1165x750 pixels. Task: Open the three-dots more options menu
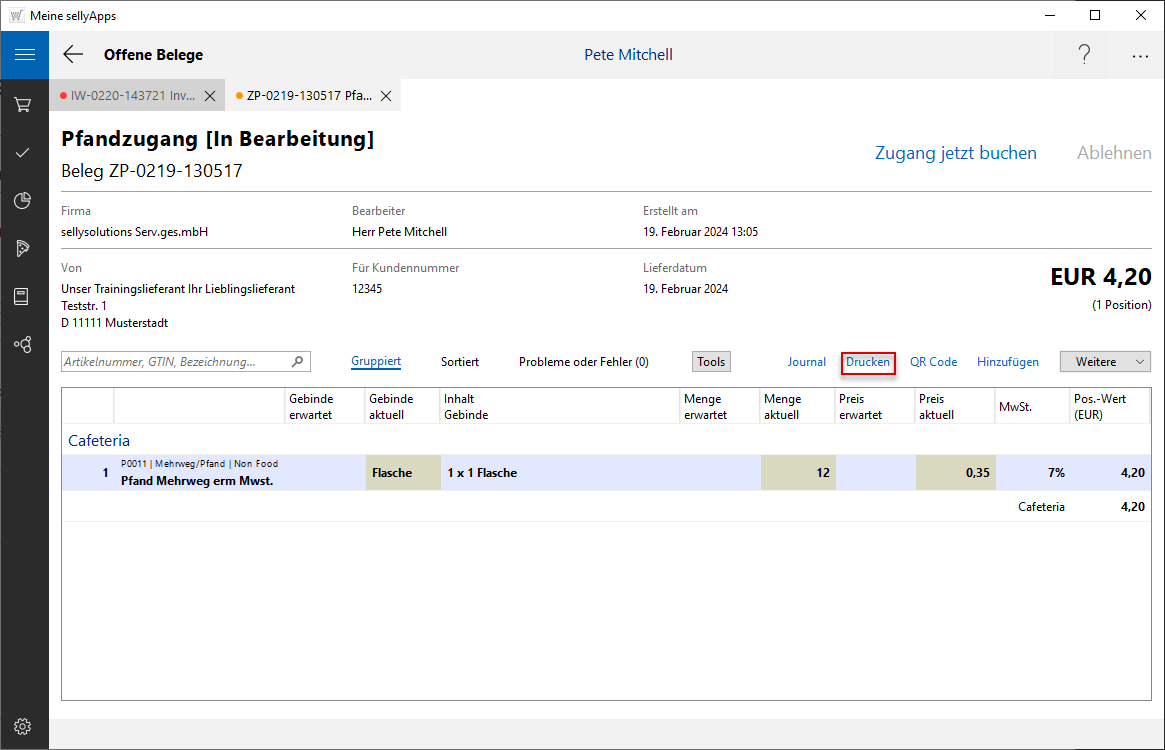(1140, 56)
